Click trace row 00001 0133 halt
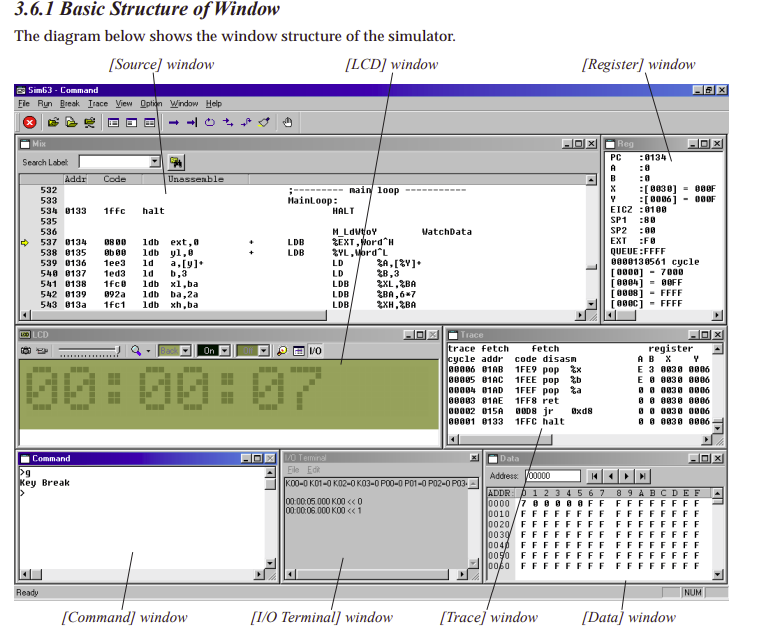This screenshot has width=763, height=629. pyautogui.click(x=579, y=422)
